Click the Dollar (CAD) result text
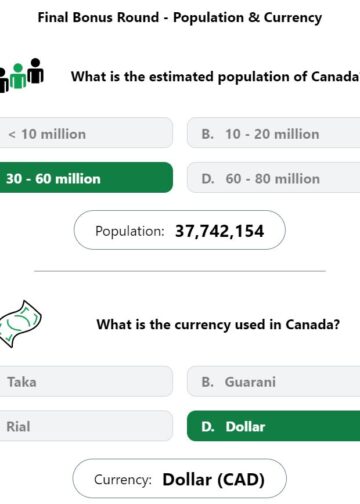 point(214,480)
